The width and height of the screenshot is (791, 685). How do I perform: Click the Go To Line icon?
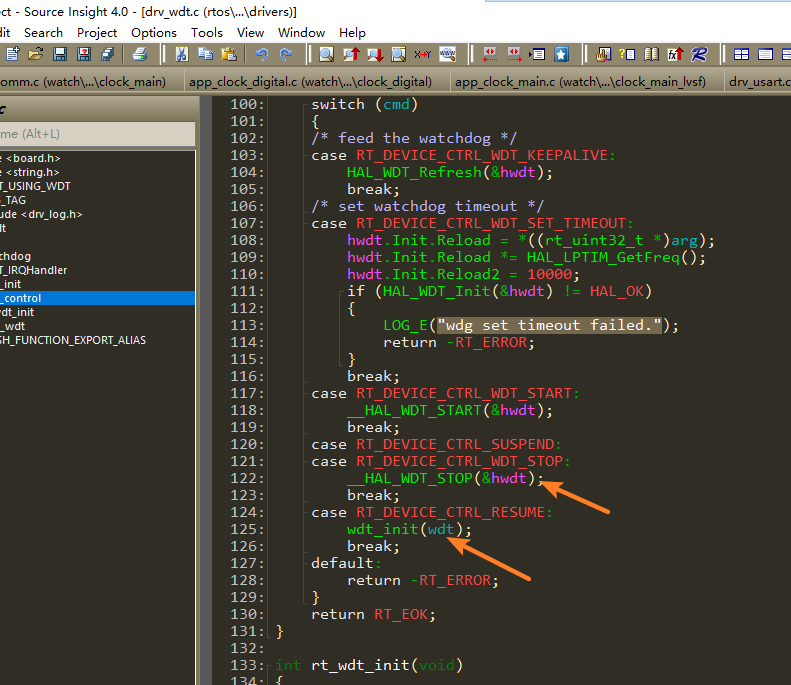537,54
